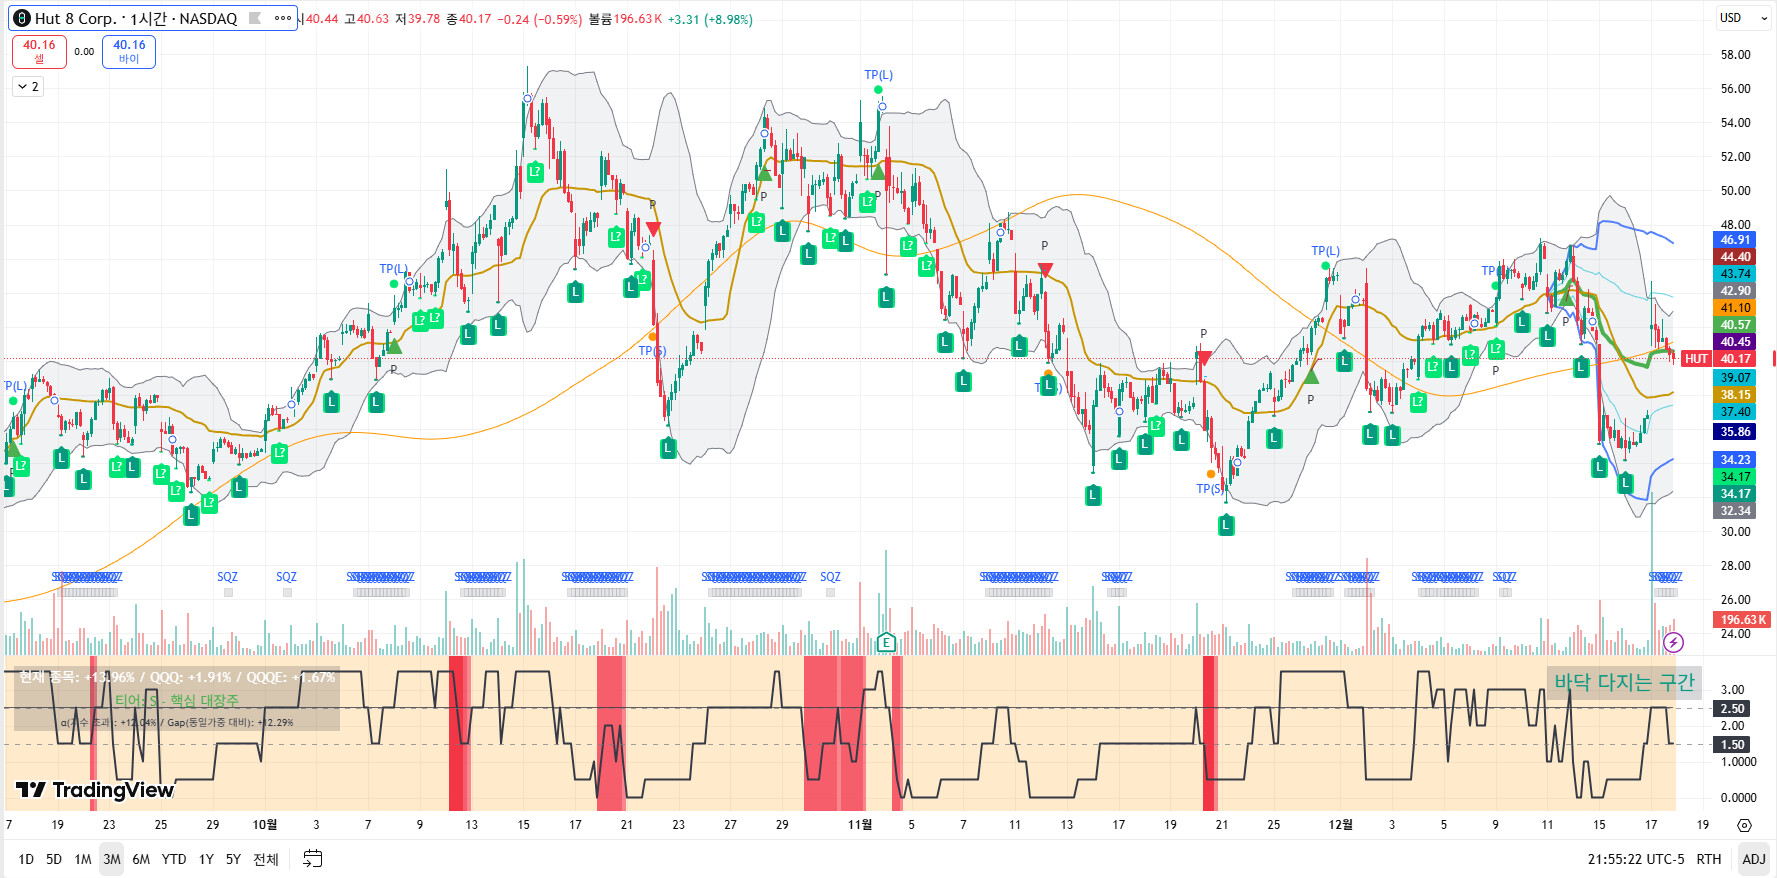Viewport: 1777px width, 878px height.
Task: Click the TP(S) label near October 22
Action: pyautogui.click(x=652, y=350)
